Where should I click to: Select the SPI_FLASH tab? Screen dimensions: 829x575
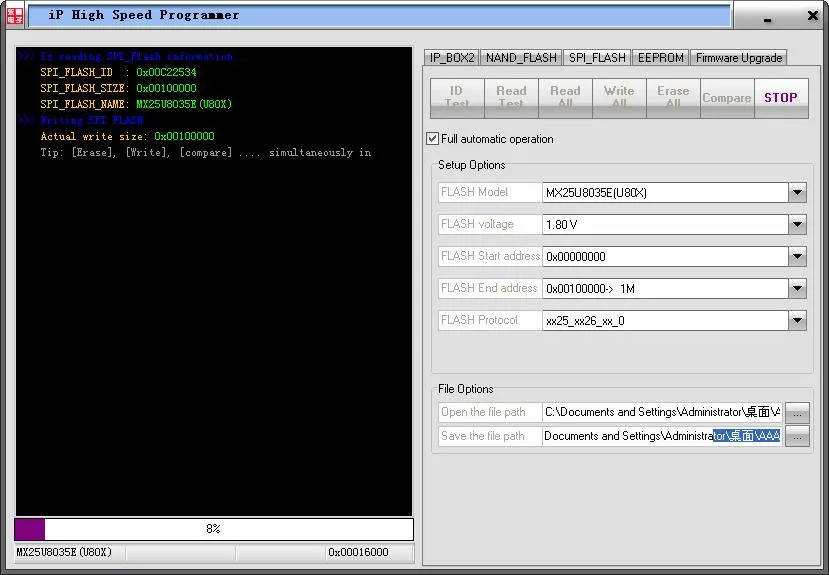[597, 58]
